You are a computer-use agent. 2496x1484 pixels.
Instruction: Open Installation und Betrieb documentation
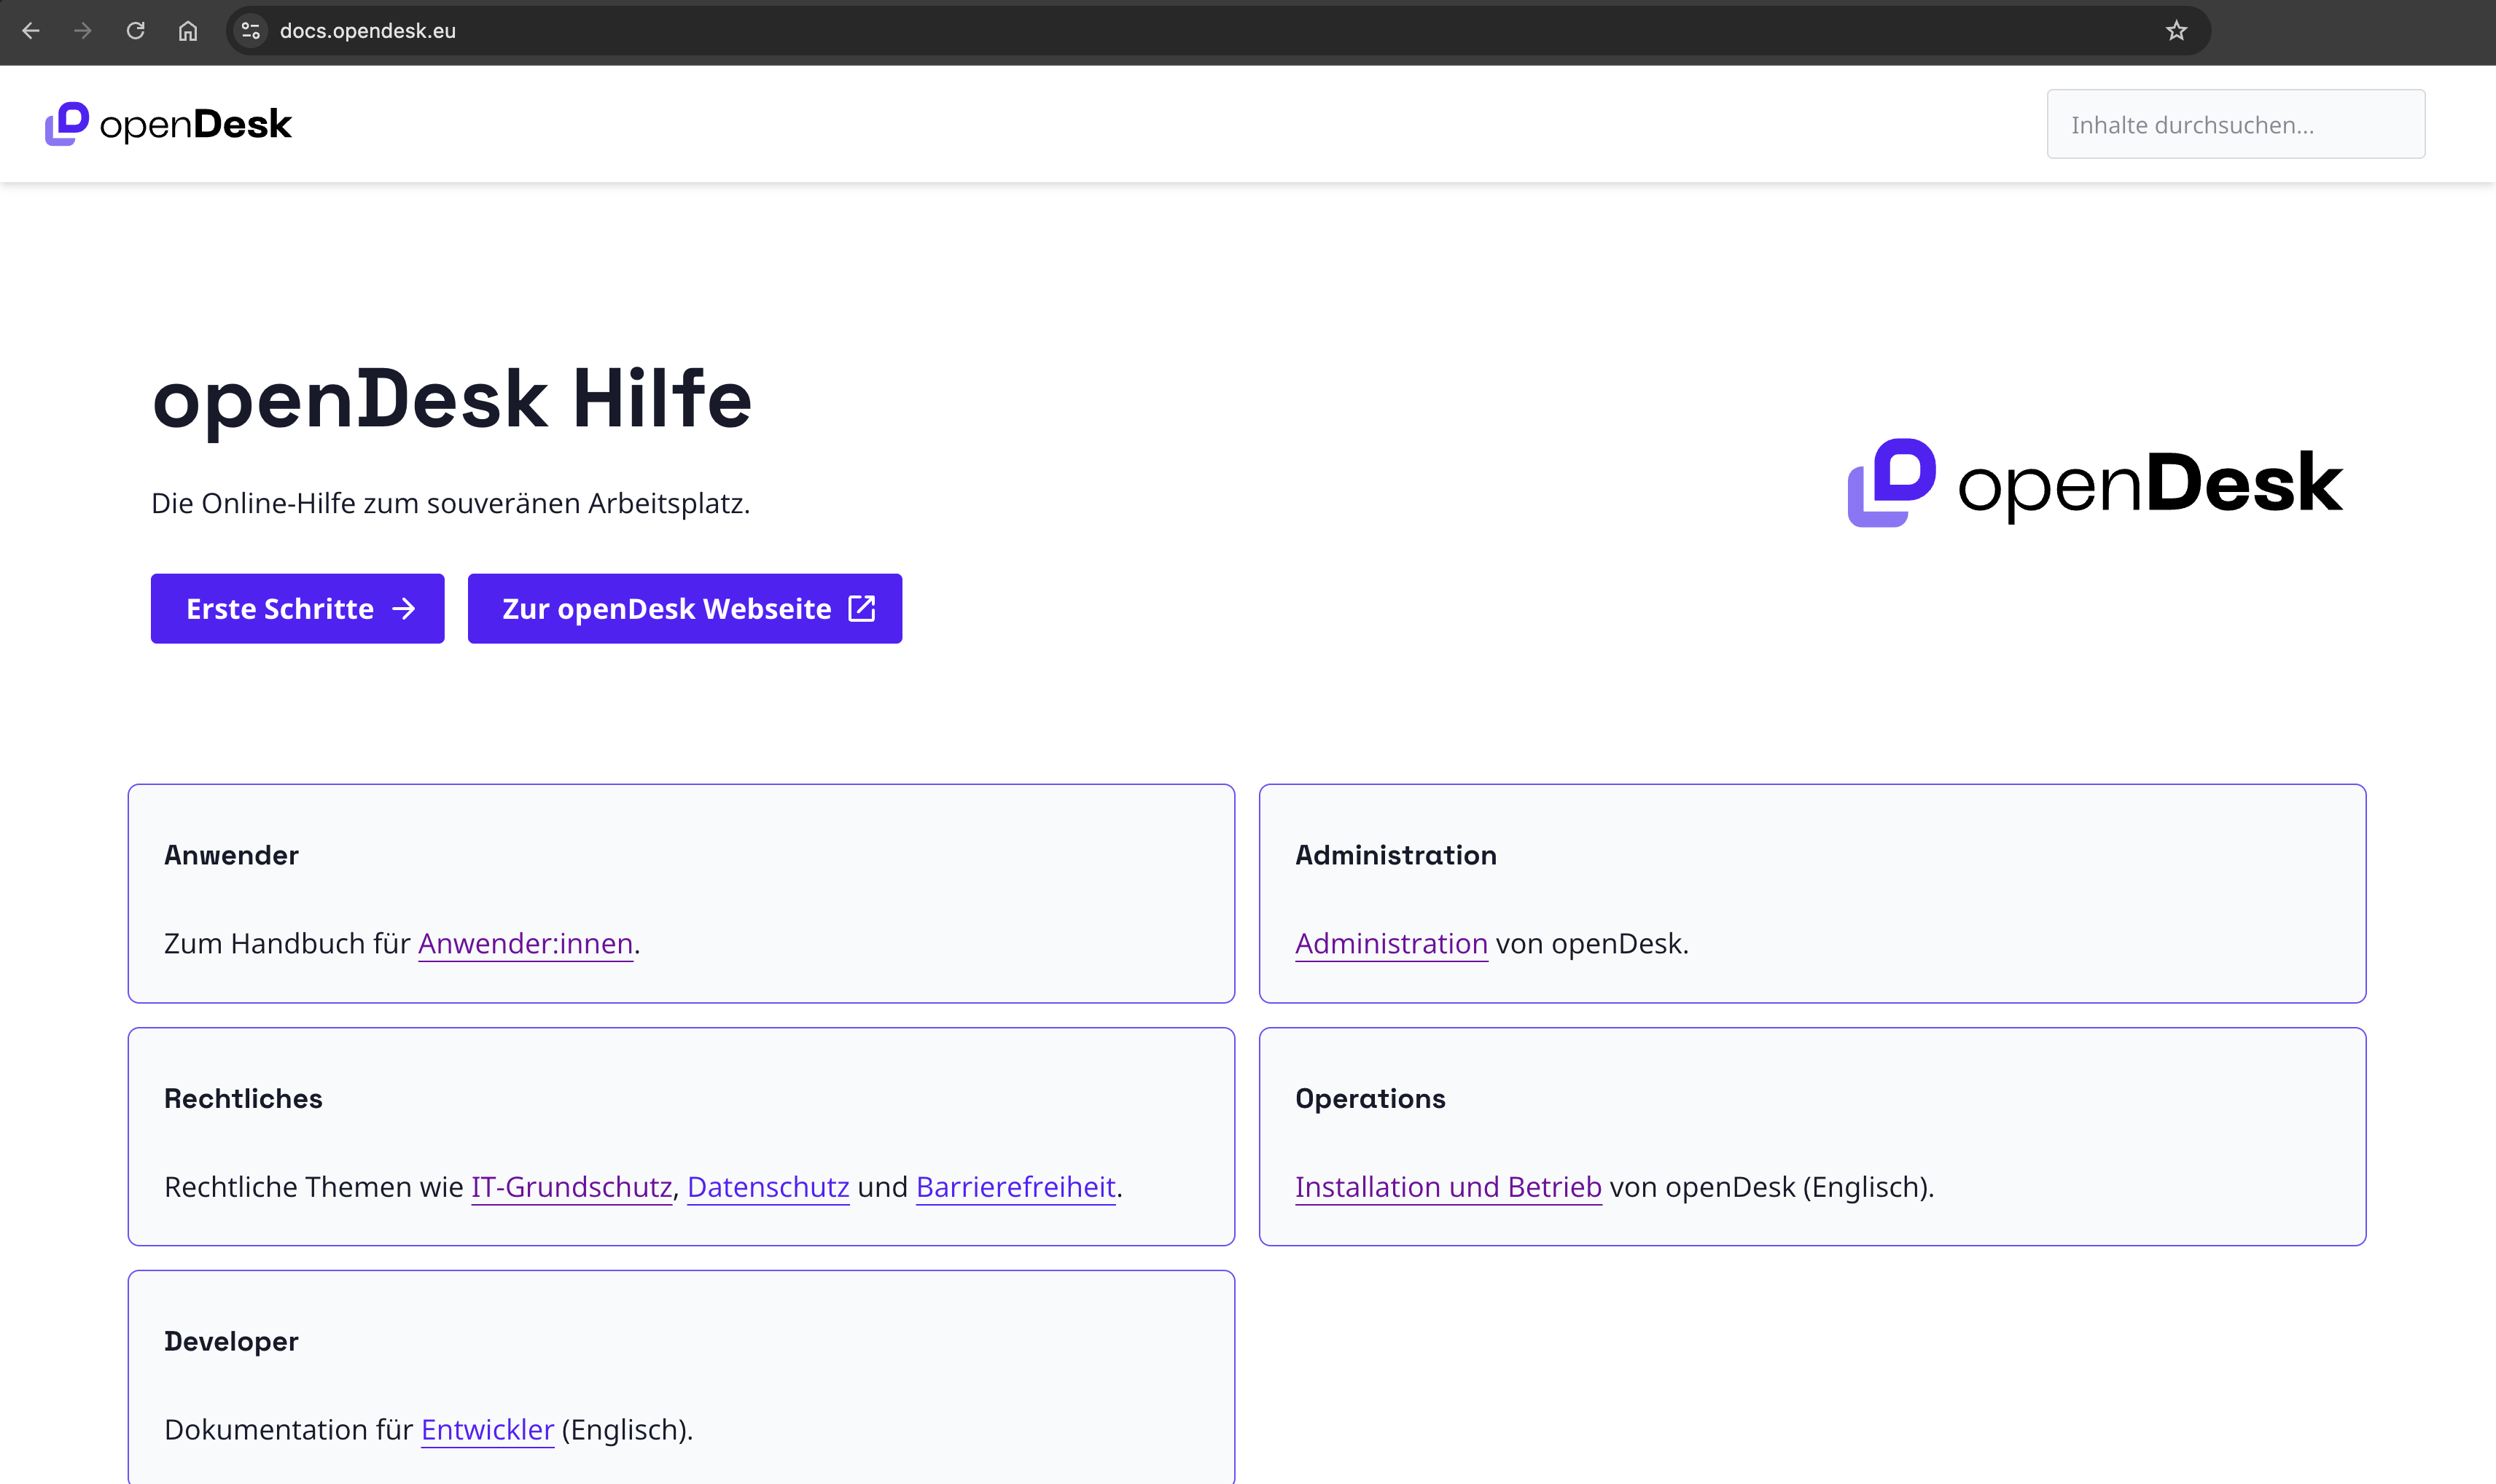tap(1449, 1187)
